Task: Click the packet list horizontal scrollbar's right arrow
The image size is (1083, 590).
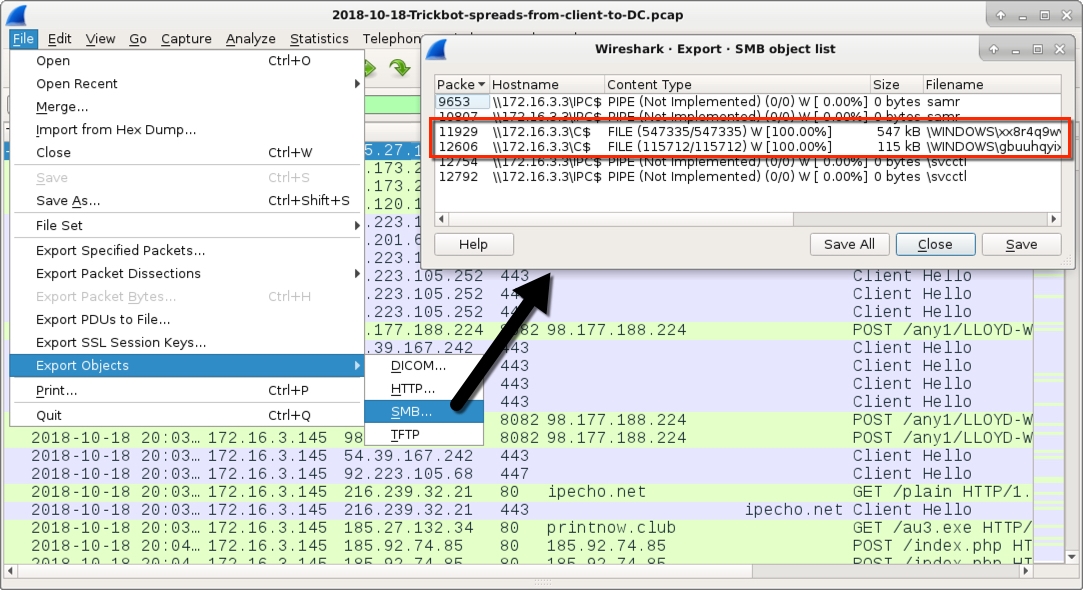Action: tap(1026, 571)
